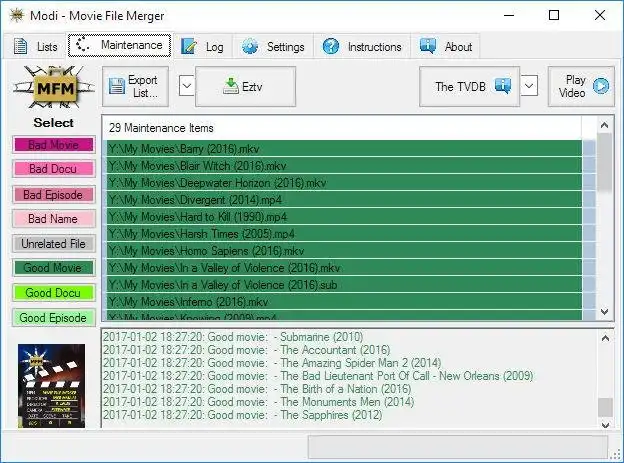Click the status bar progress field
This screenshot has width=624, height=463.
point(458,446)
